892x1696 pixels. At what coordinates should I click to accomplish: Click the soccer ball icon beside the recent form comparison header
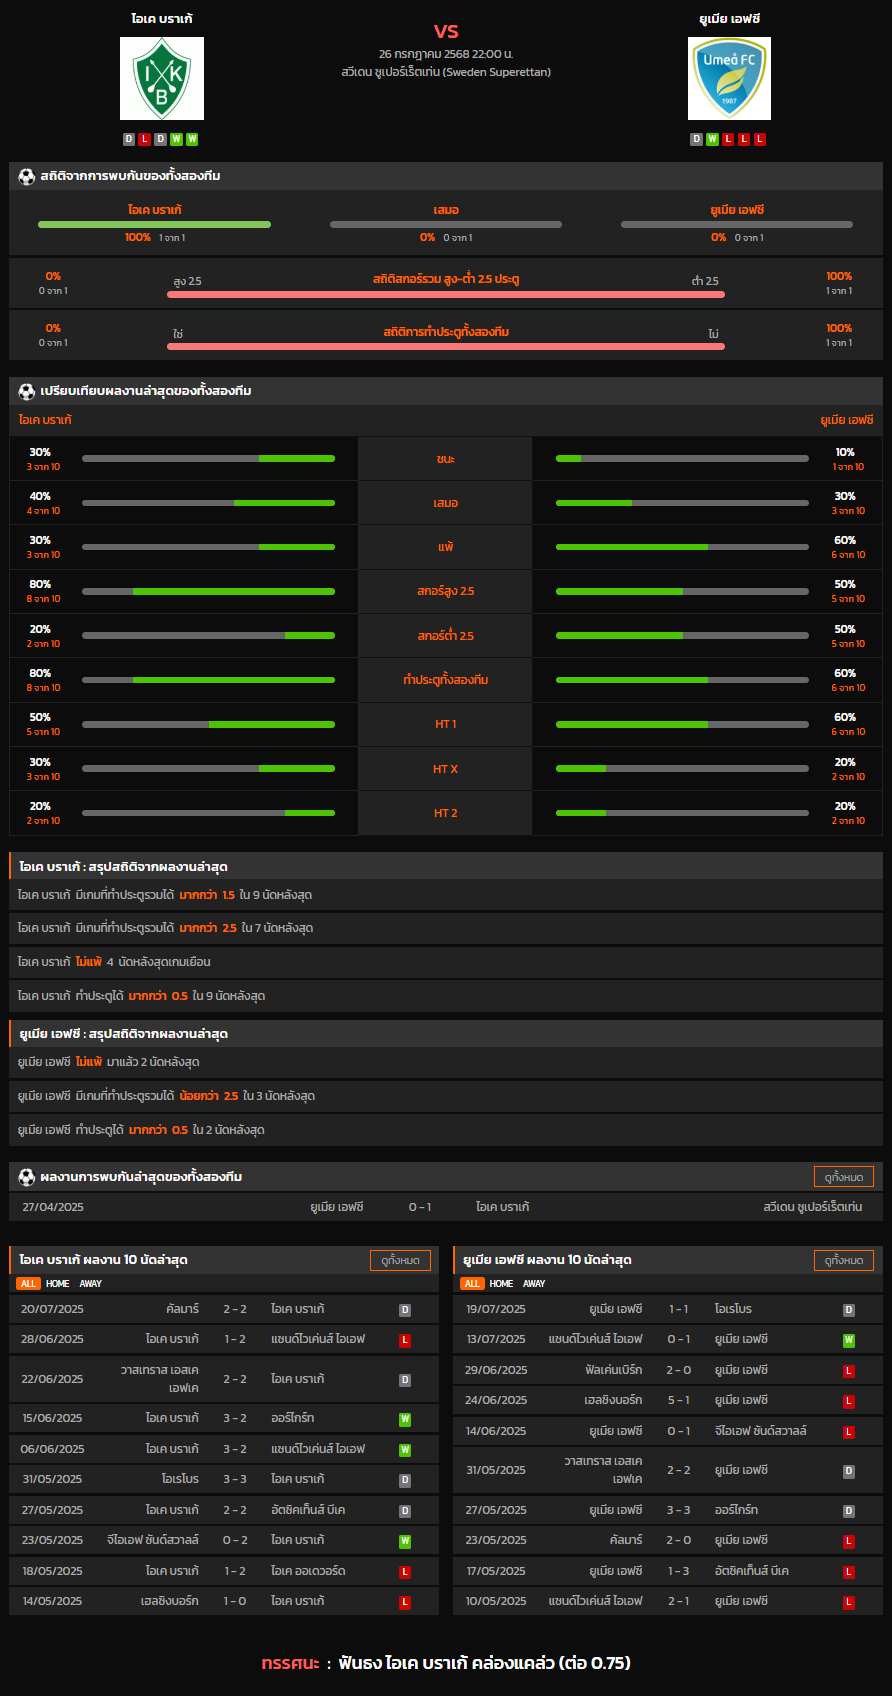click(27, 391)
